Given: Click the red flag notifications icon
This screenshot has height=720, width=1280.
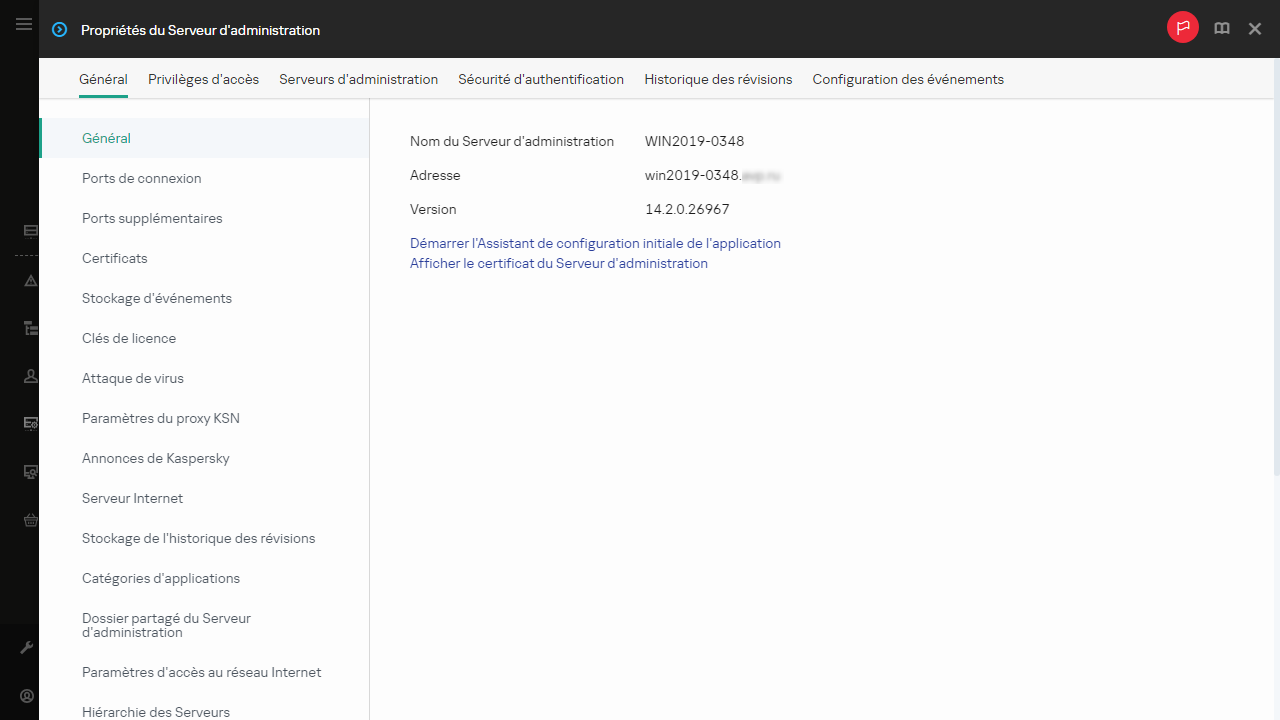Looking at the screenshot, I should pyautogui.click(x=1183, y=28).
